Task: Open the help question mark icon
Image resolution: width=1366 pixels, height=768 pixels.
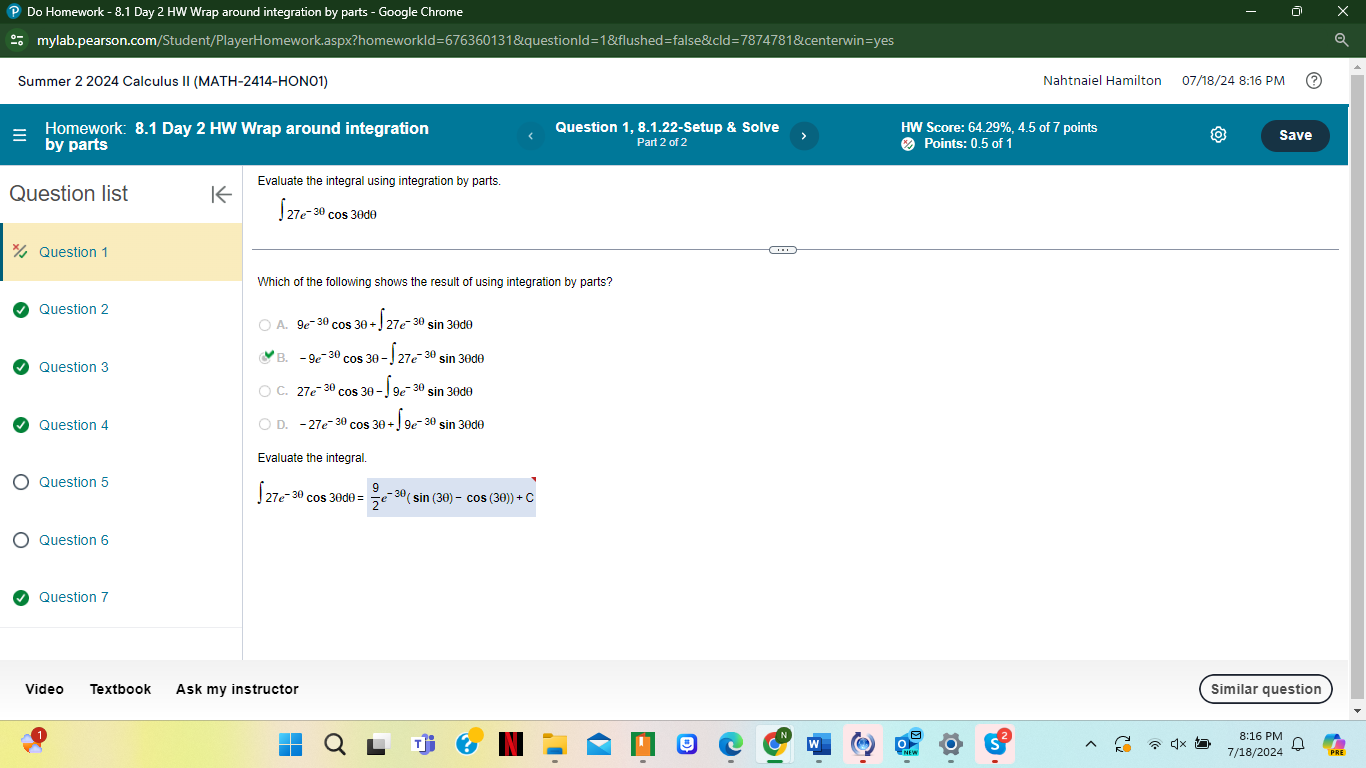Action: point(1314,81)
